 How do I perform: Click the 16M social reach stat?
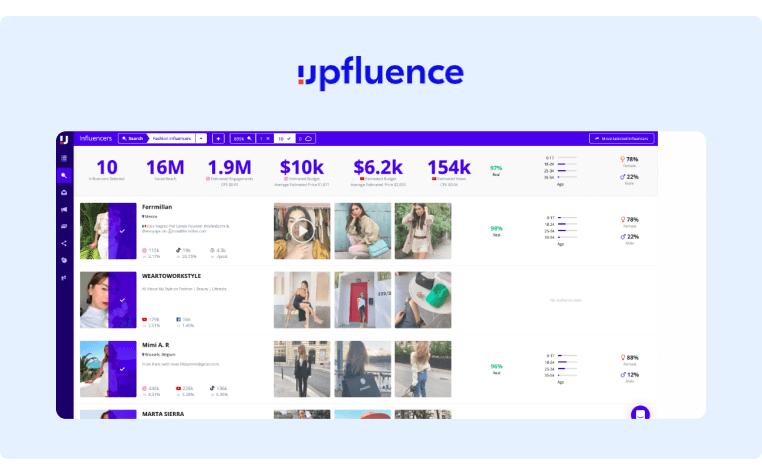[165, 170]
